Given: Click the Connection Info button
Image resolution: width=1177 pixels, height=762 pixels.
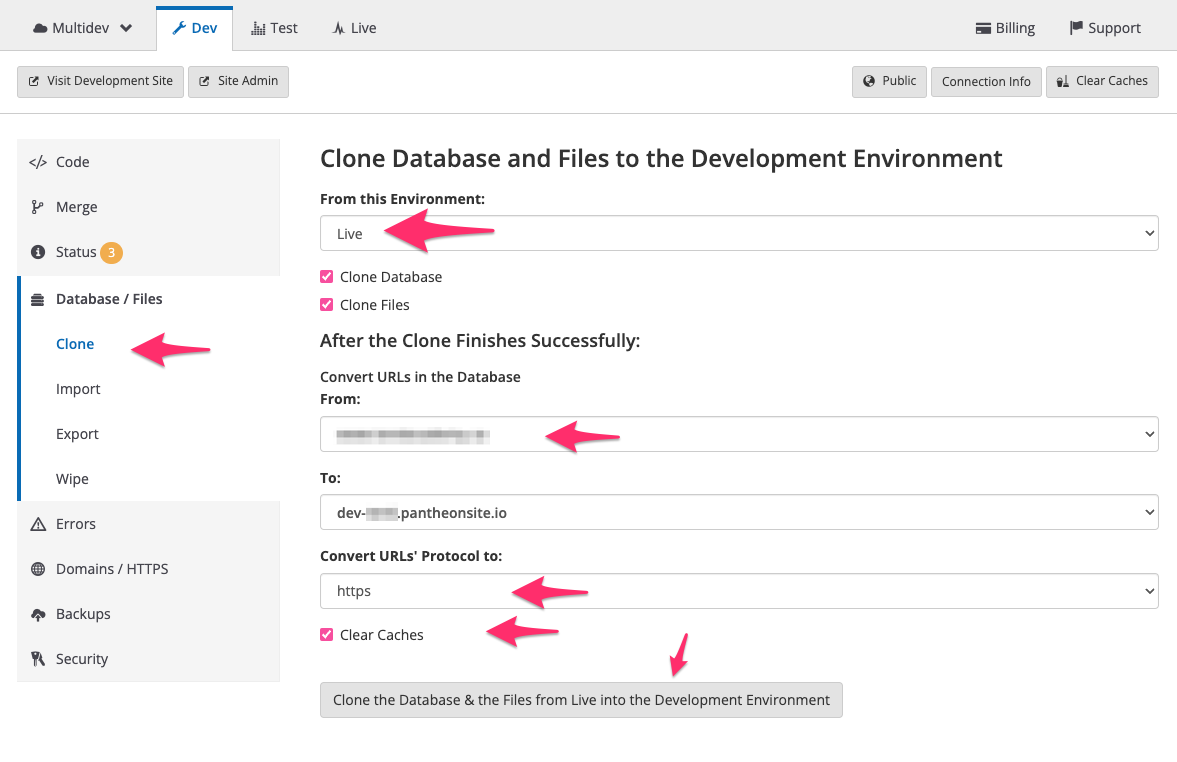Looking at the screenshot, I should [986, 81].
